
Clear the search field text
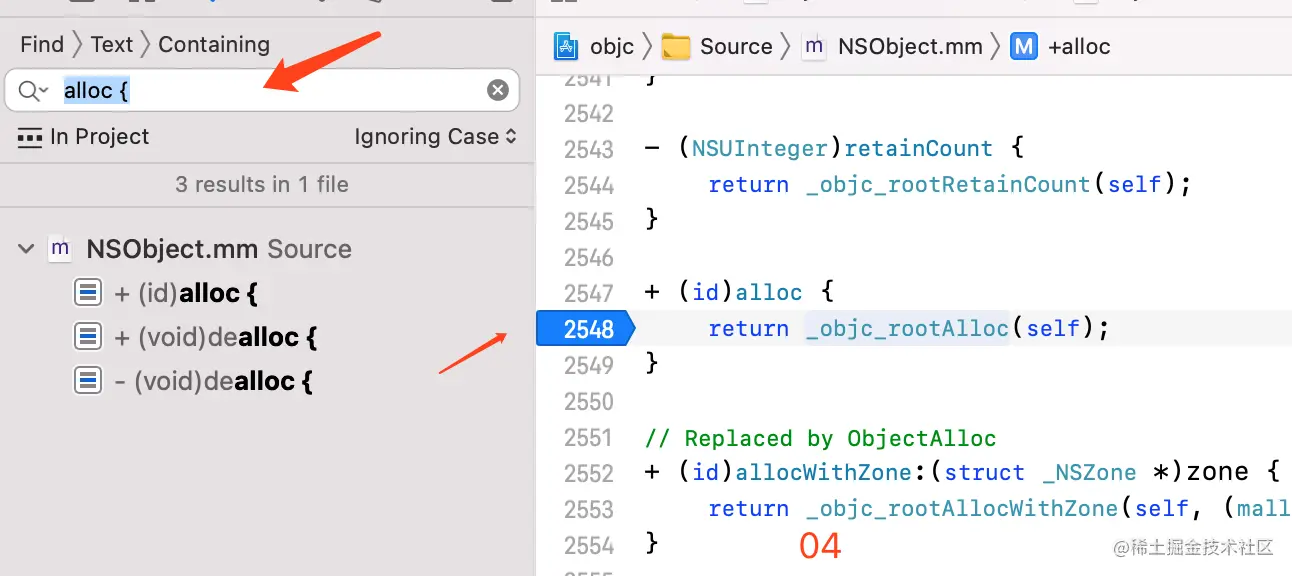(498, 91)
